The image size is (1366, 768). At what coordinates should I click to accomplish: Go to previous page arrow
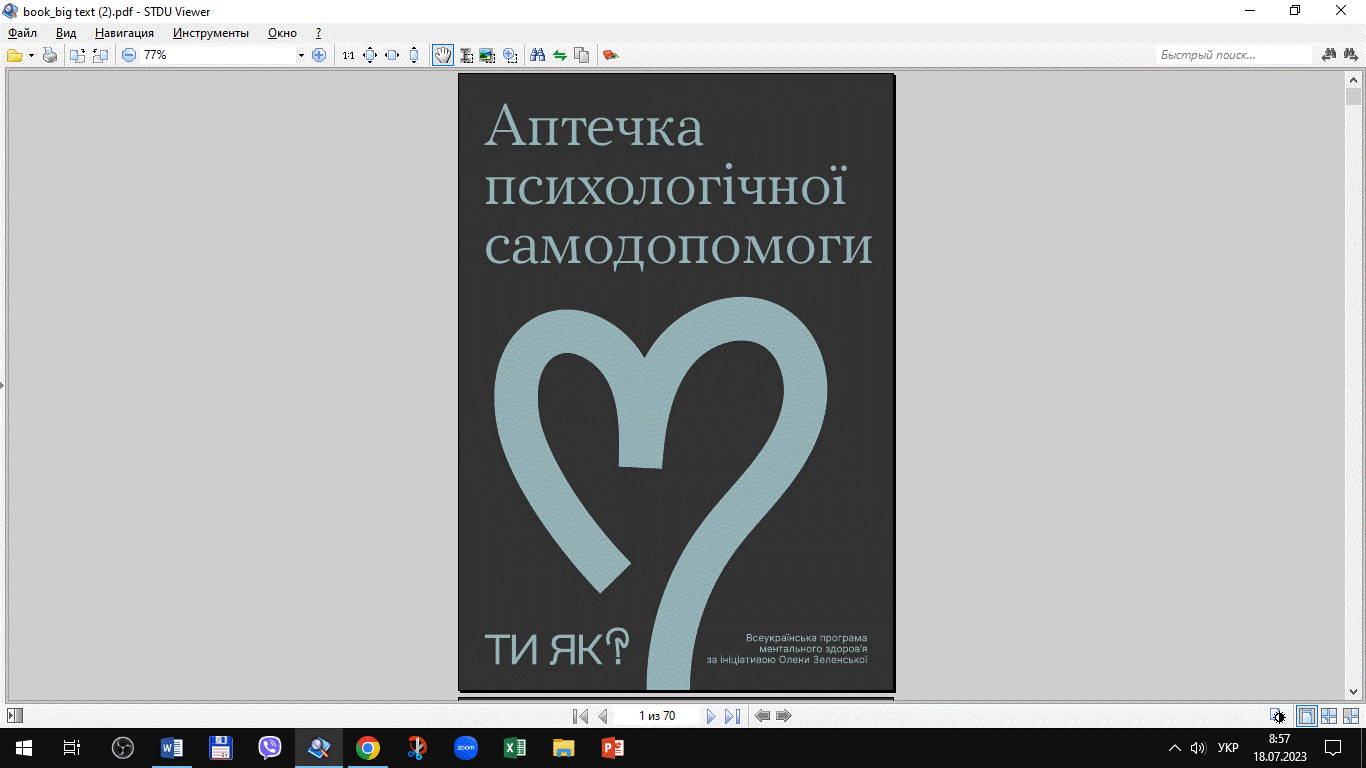(603, 716)
